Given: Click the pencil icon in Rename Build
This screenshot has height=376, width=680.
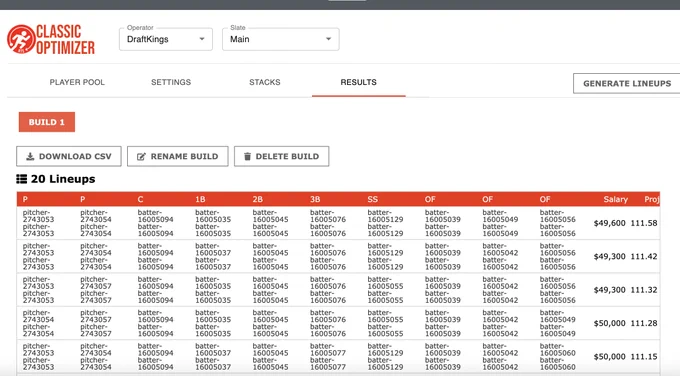Looking at the screenshot, I should coord(141,157).
